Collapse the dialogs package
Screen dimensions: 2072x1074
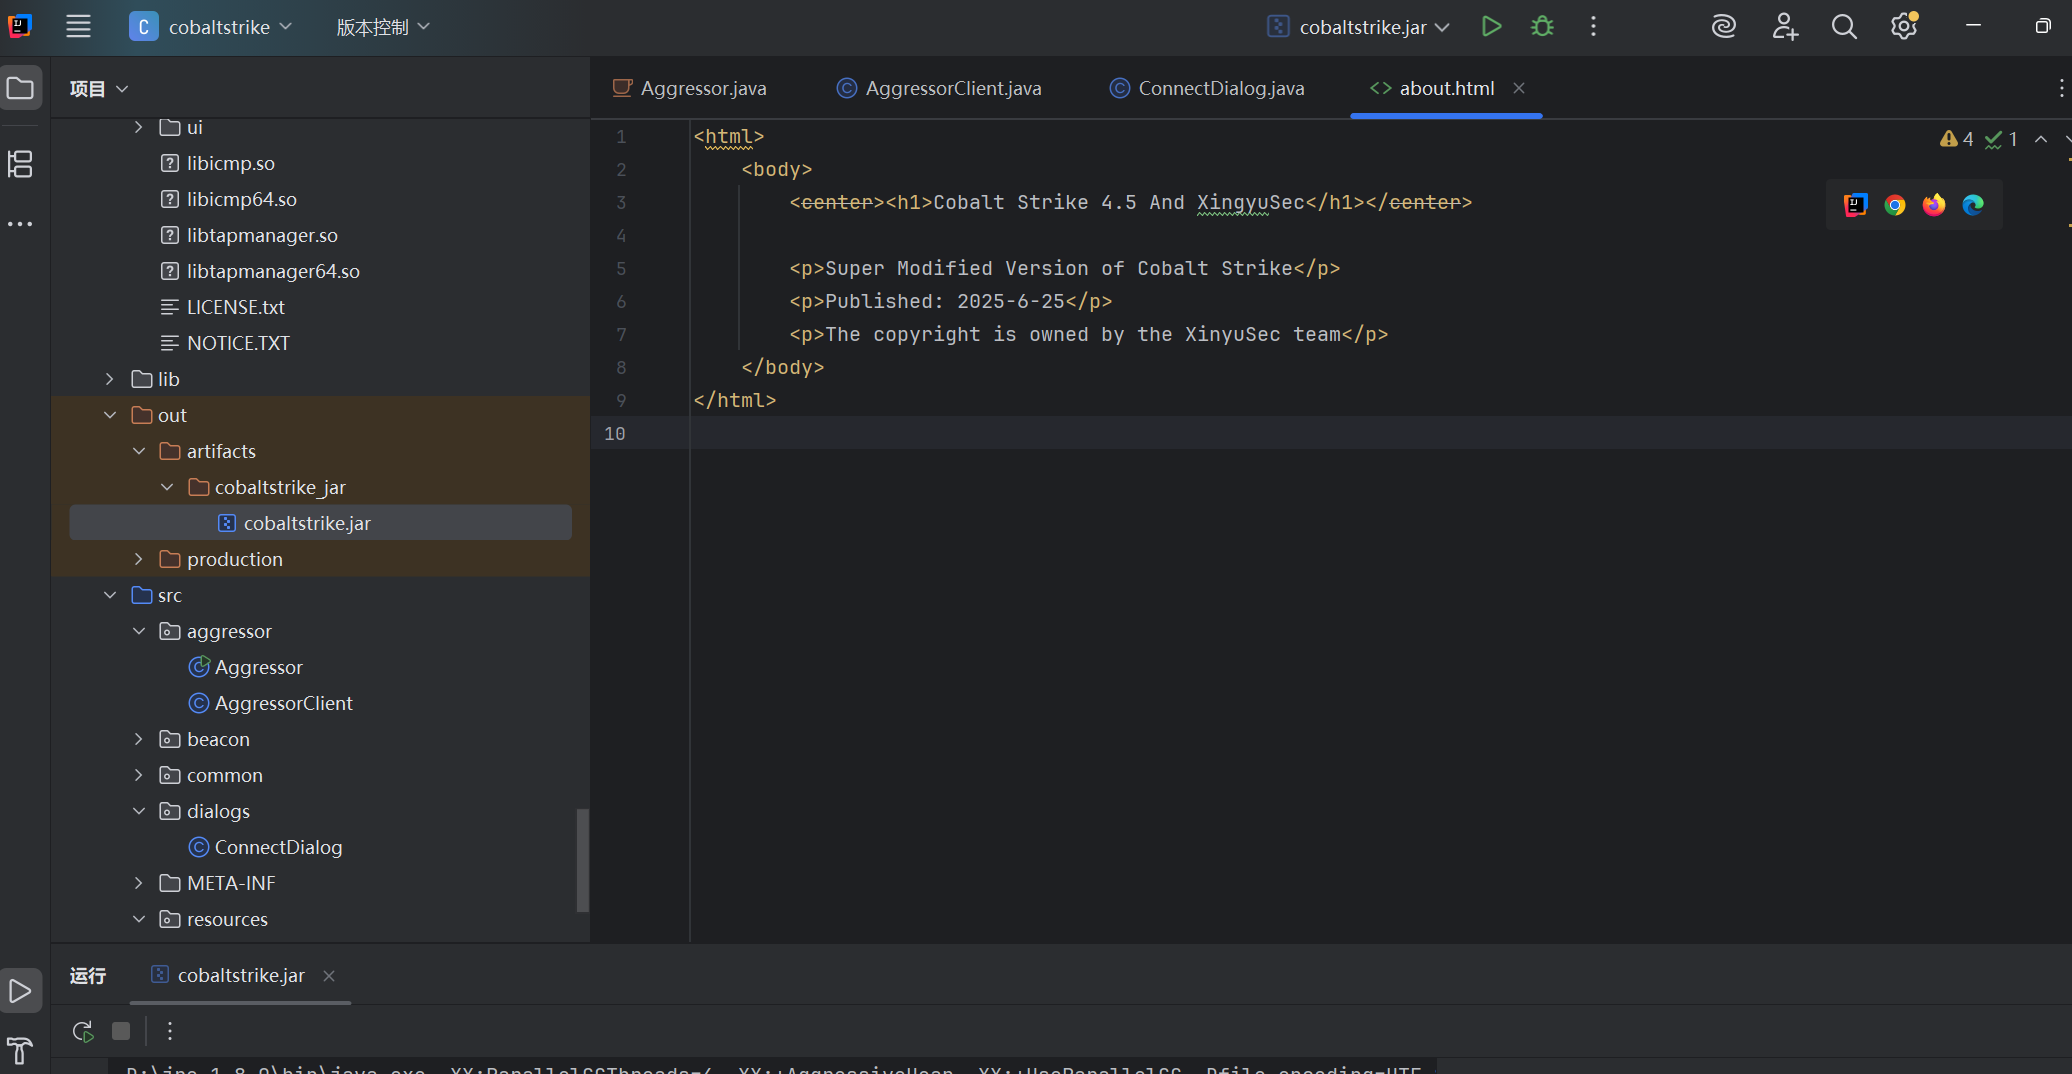tap(138, 811)
